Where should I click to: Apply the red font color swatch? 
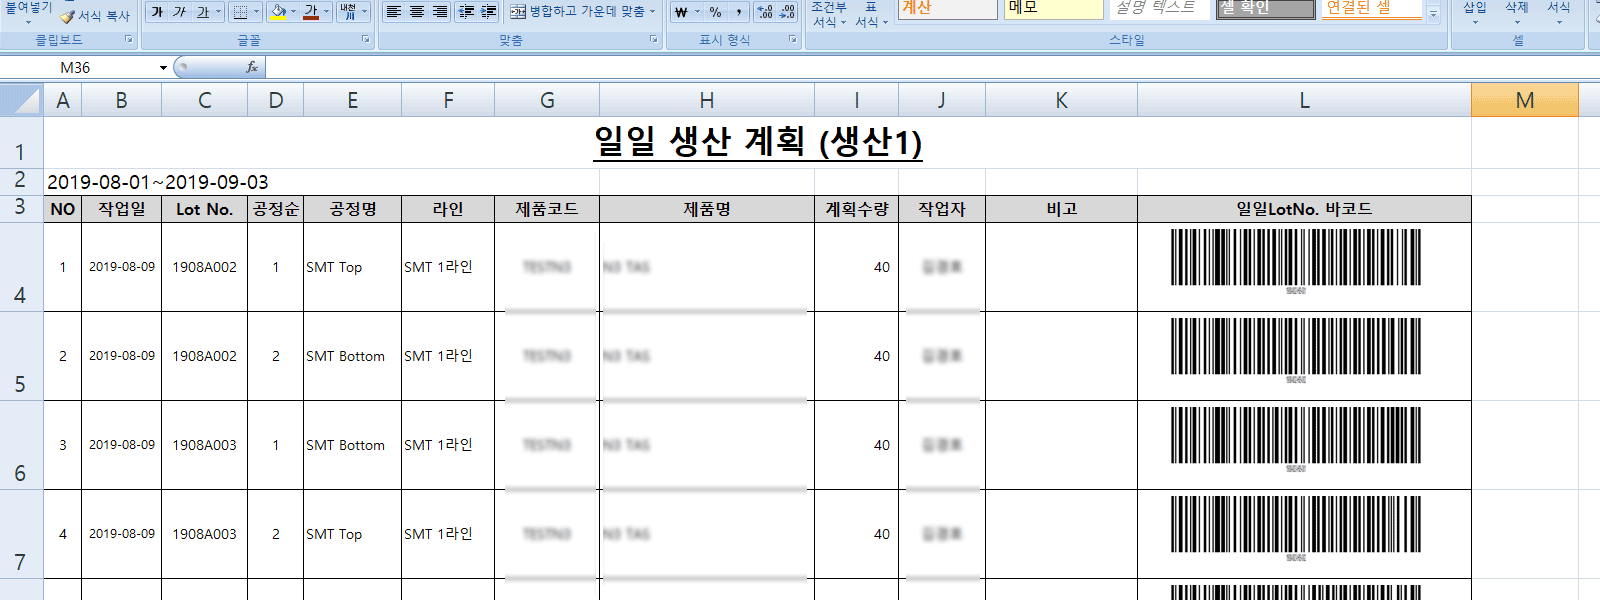pos(311,12)
